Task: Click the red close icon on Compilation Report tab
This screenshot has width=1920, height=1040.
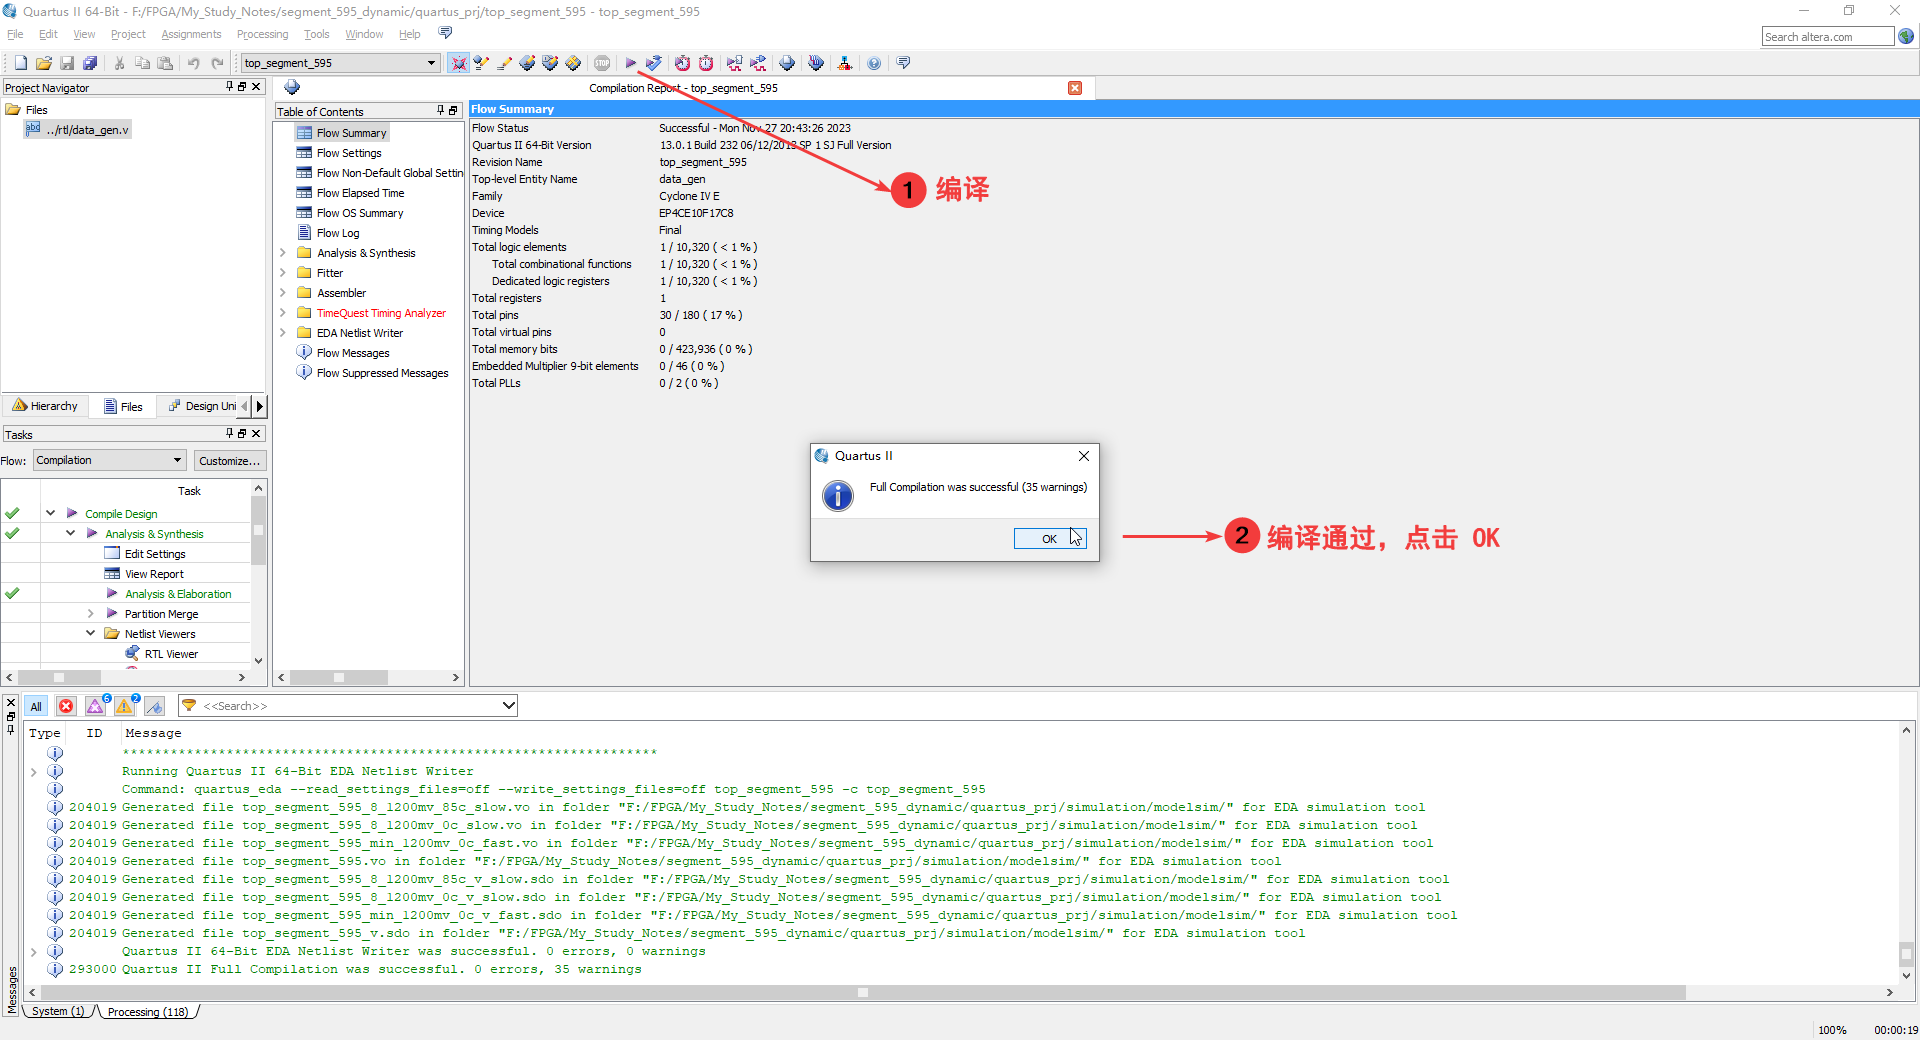Action: tap(1075, 88)
